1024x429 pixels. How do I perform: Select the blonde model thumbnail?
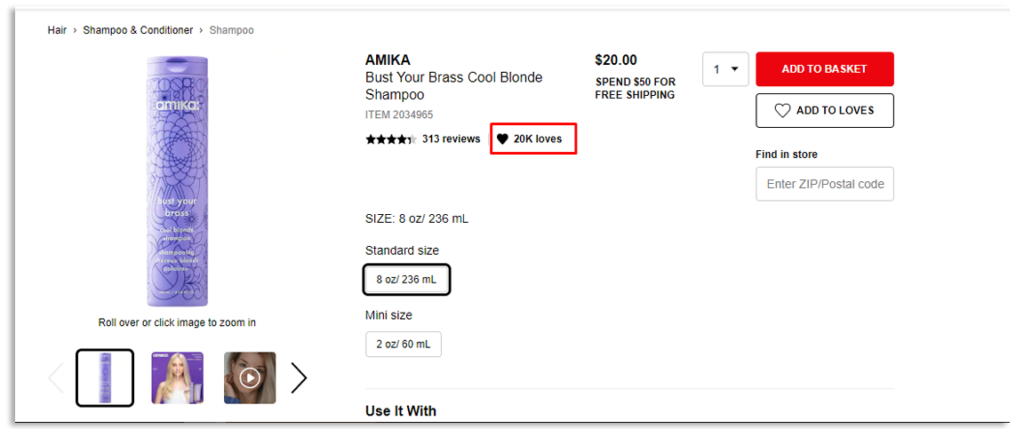[177, 378]
